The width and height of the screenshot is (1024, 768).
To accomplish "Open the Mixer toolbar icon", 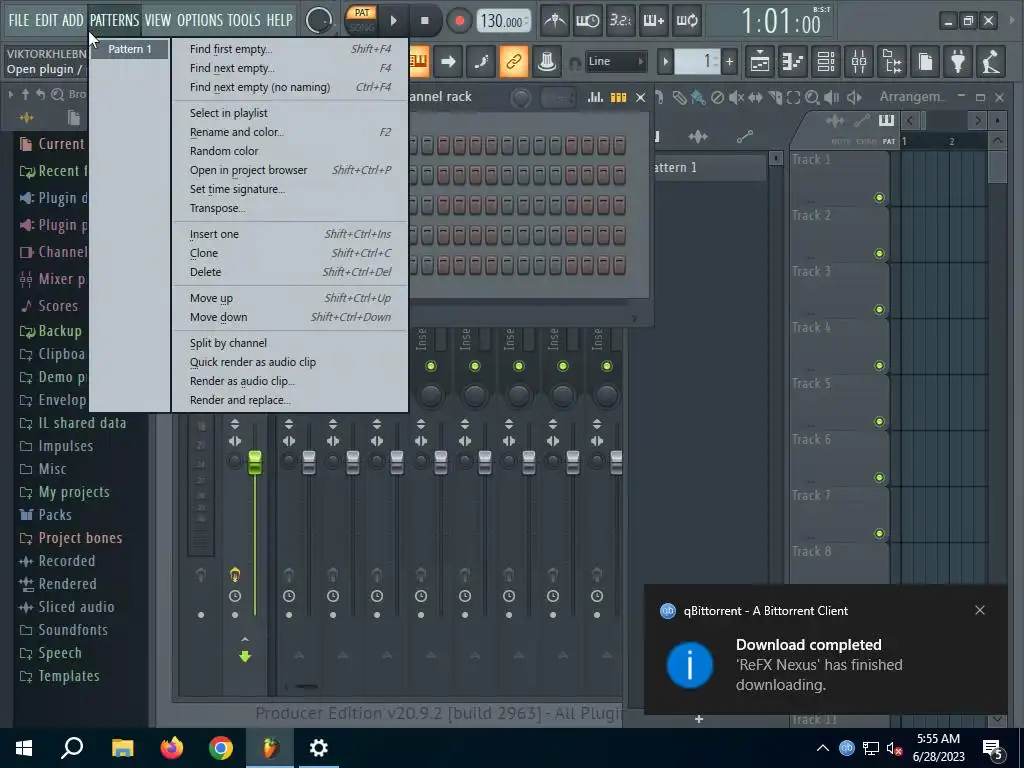I will pos(859,62).
